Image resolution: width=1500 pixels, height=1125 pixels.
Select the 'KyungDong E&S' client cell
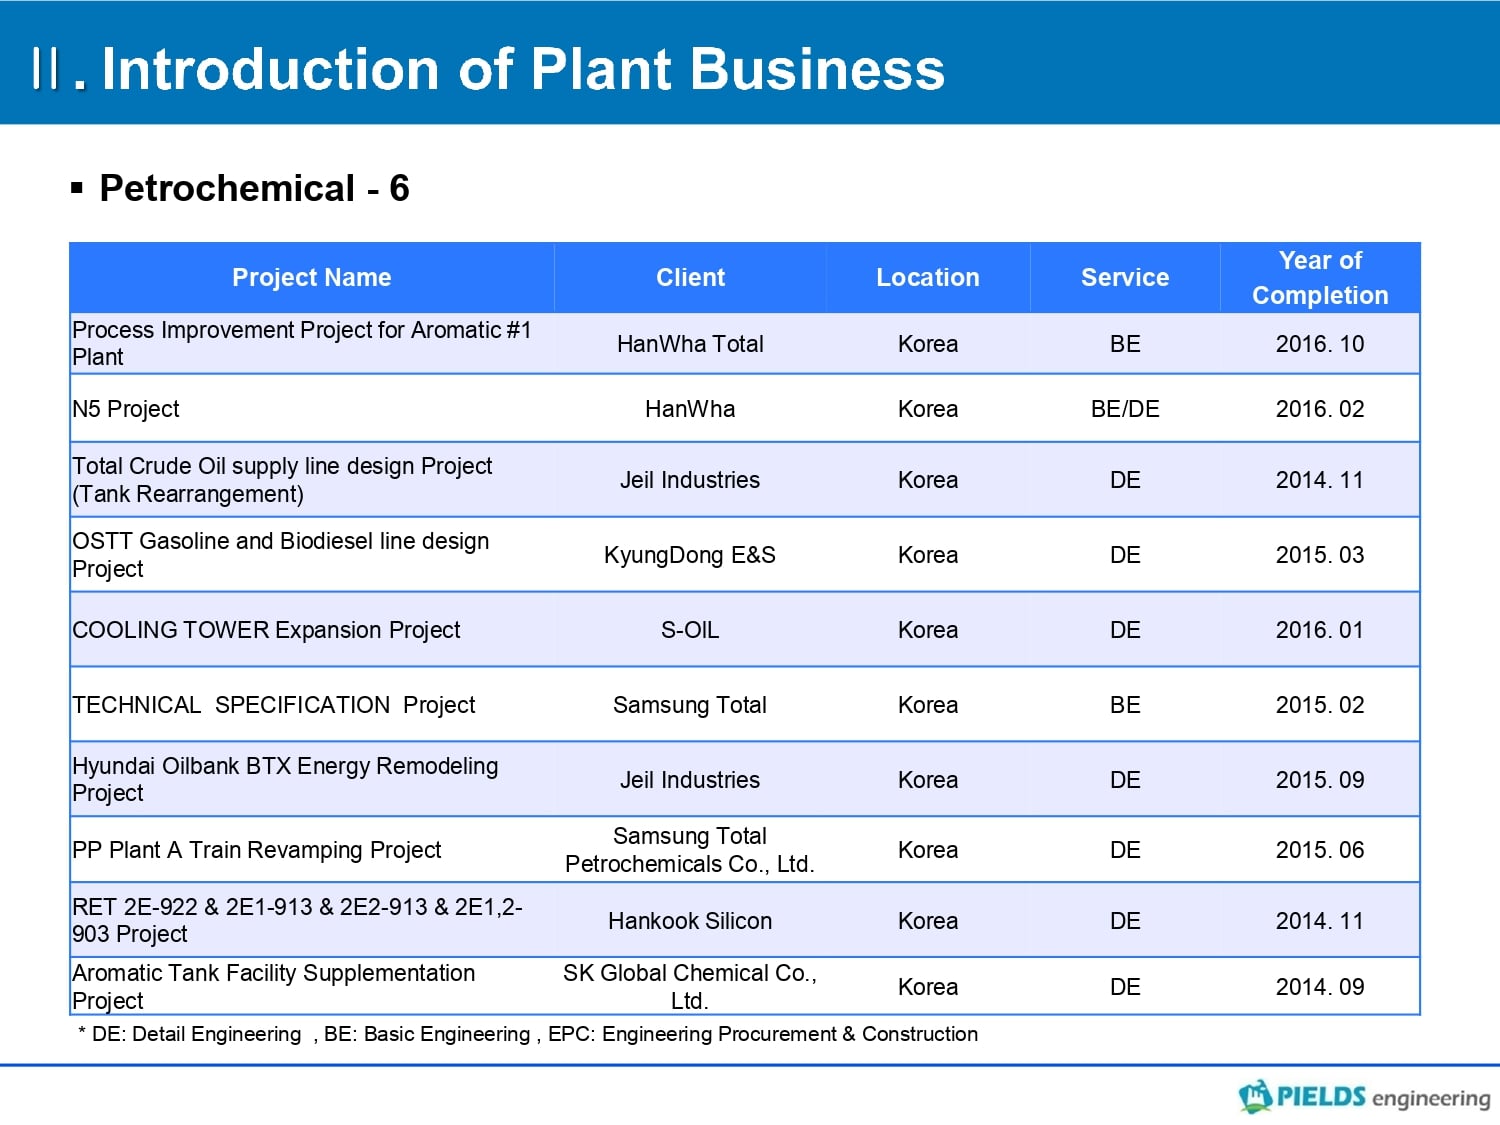point(690,554)
